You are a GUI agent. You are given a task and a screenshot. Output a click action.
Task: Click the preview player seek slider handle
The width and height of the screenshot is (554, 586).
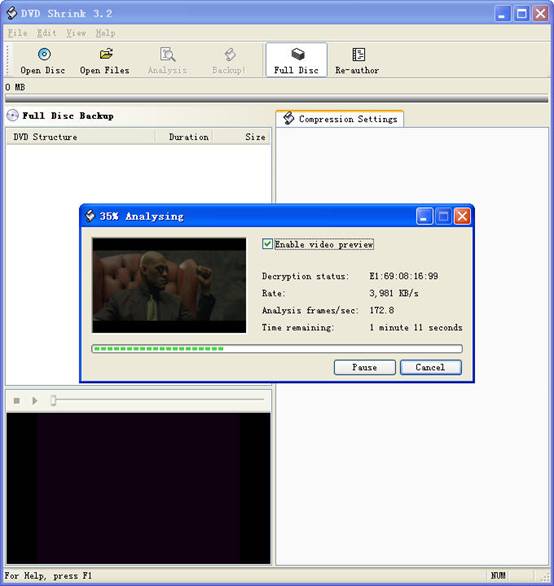53,400
